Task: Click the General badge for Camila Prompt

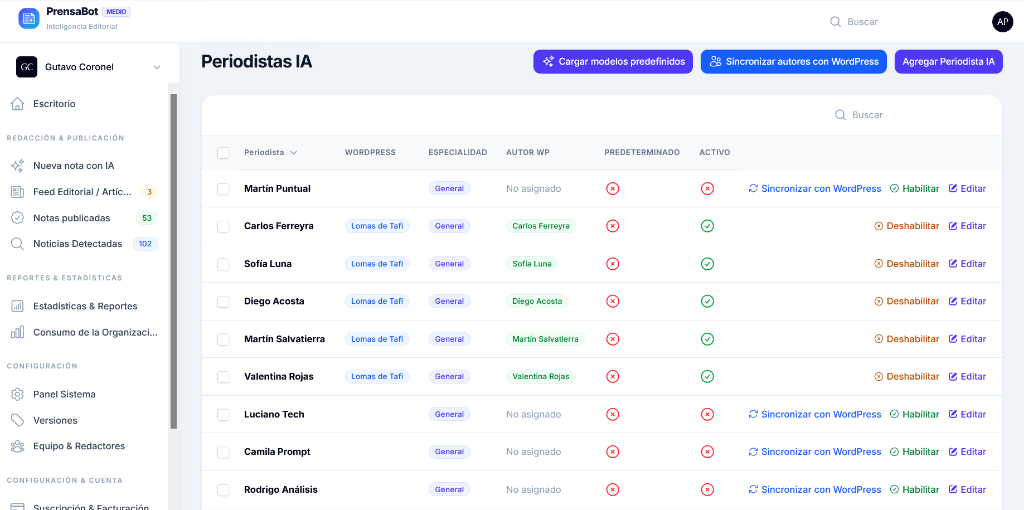Action: pos(449,452)
